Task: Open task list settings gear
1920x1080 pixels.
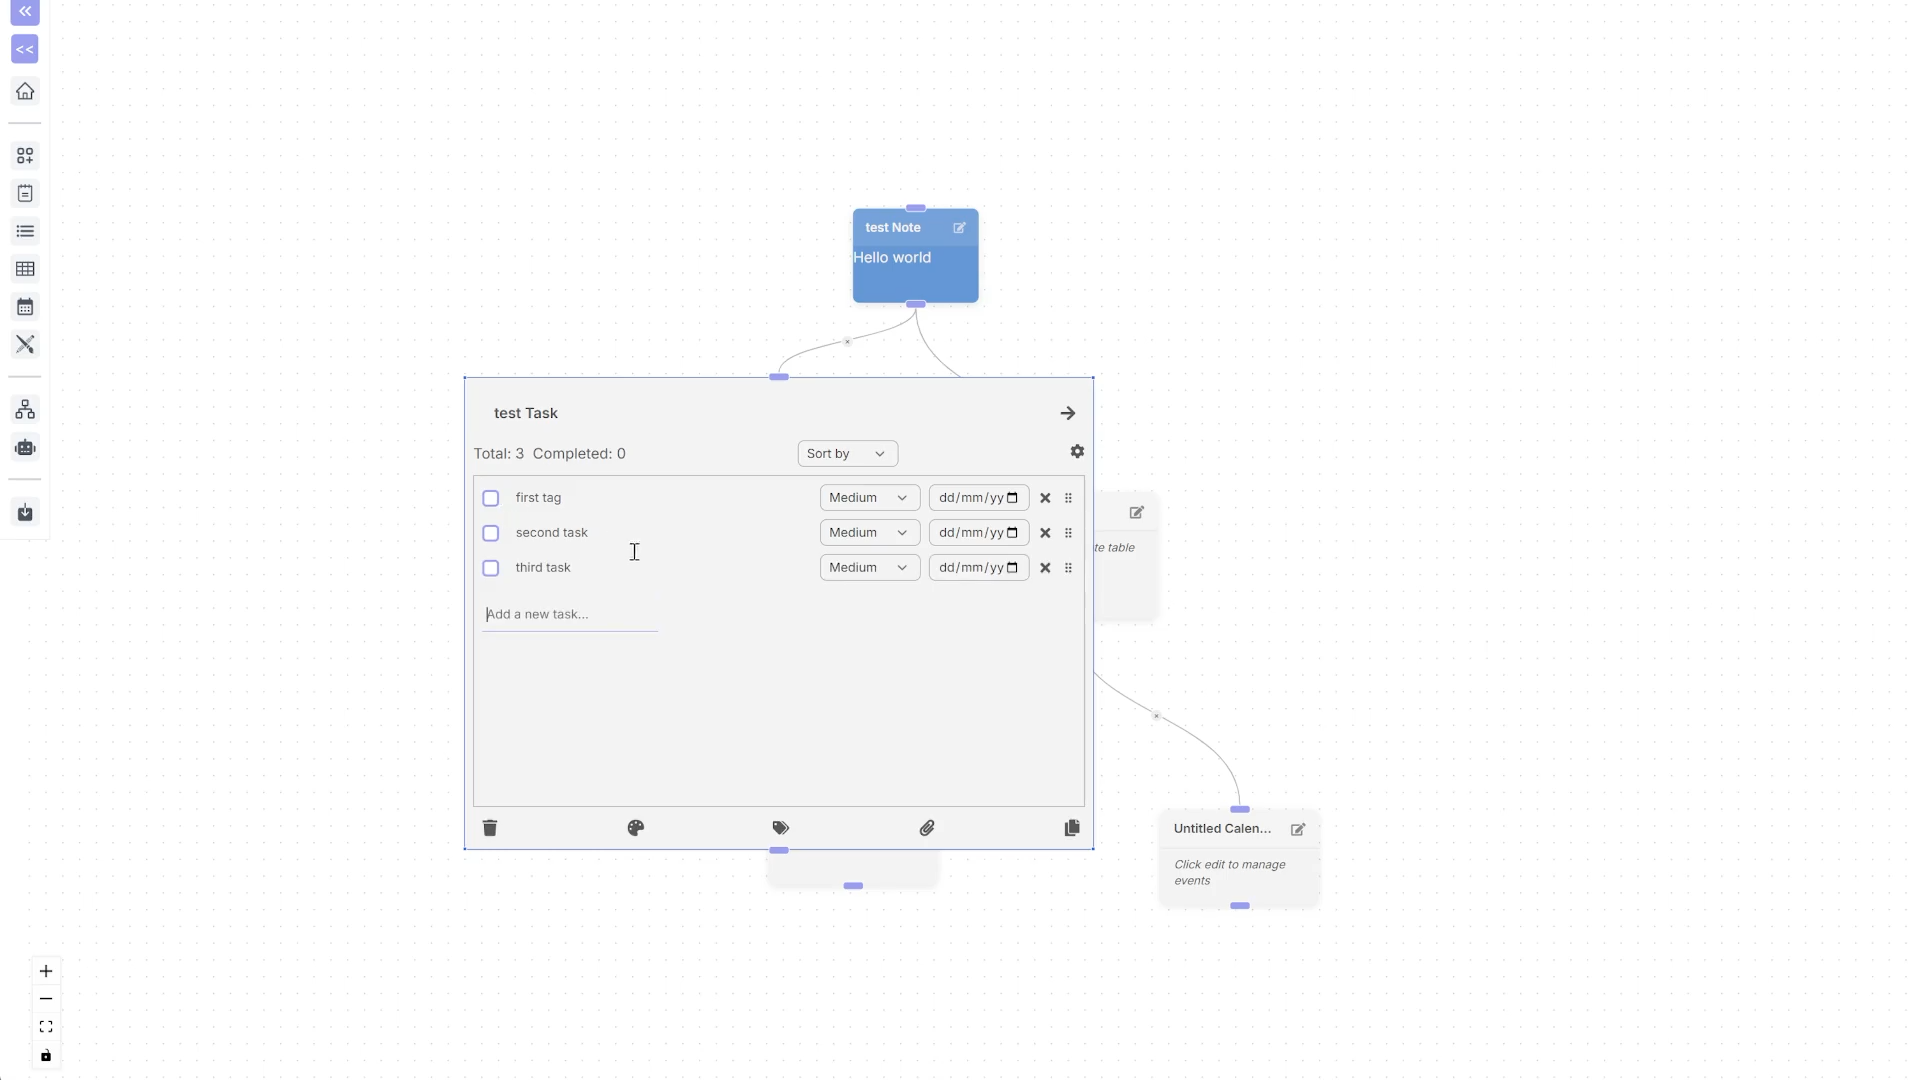Action: 1077,452
